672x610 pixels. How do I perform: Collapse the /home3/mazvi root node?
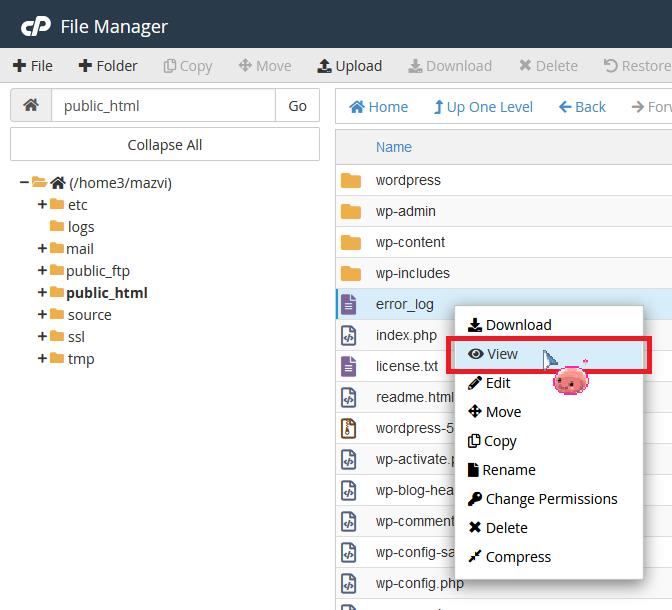click(24, 183)
